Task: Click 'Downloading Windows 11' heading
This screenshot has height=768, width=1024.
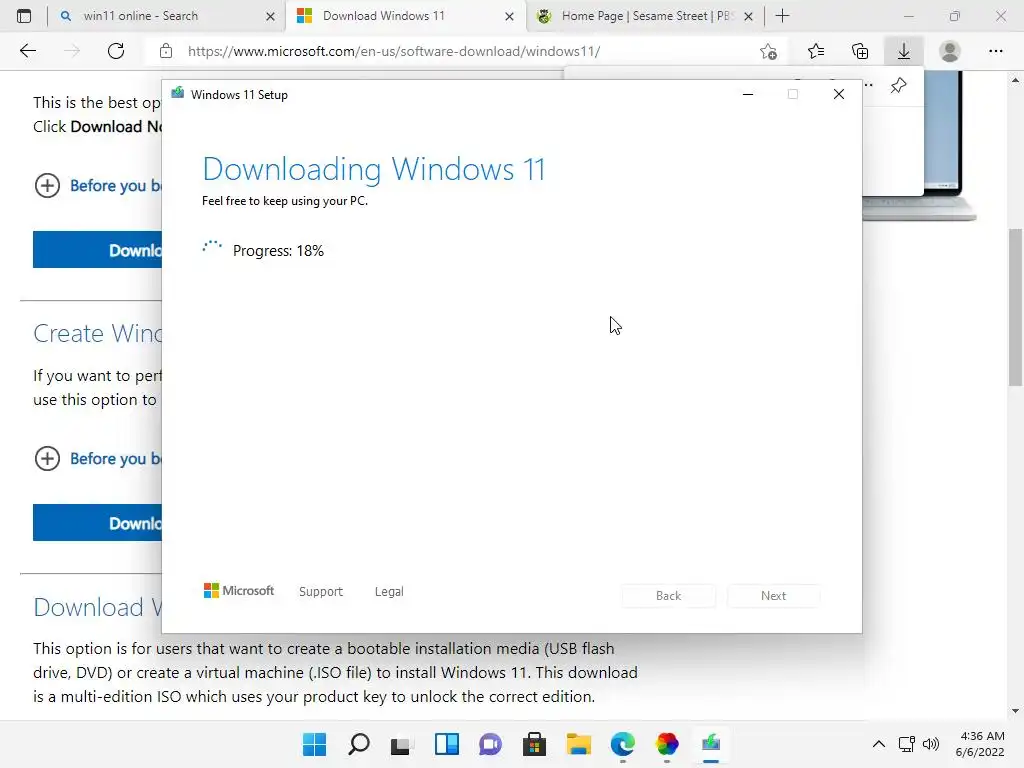Action: click(374, 169)
